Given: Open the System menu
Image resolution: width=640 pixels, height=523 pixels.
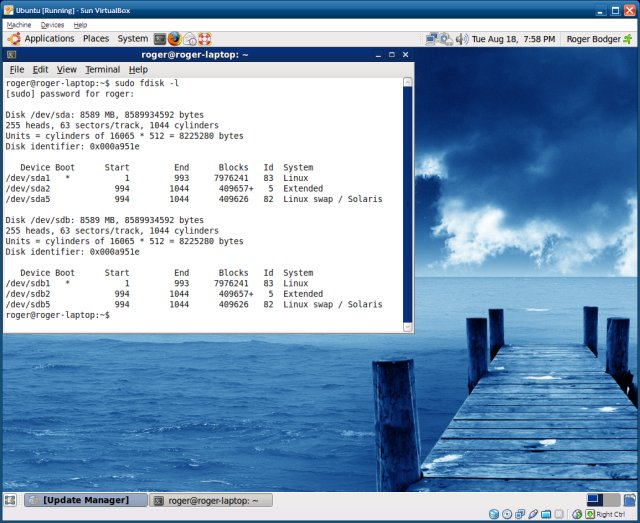Looking at the screenshot, I should point(132,39).
